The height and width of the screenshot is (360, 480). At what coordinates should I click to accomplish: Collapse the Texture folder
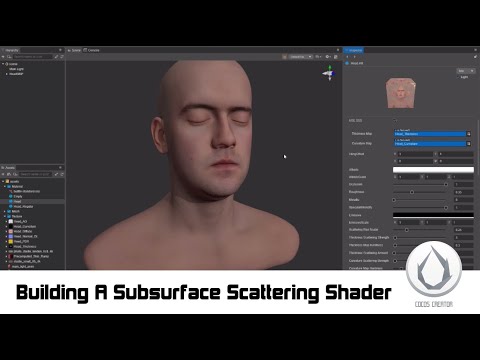pos(5,216)
